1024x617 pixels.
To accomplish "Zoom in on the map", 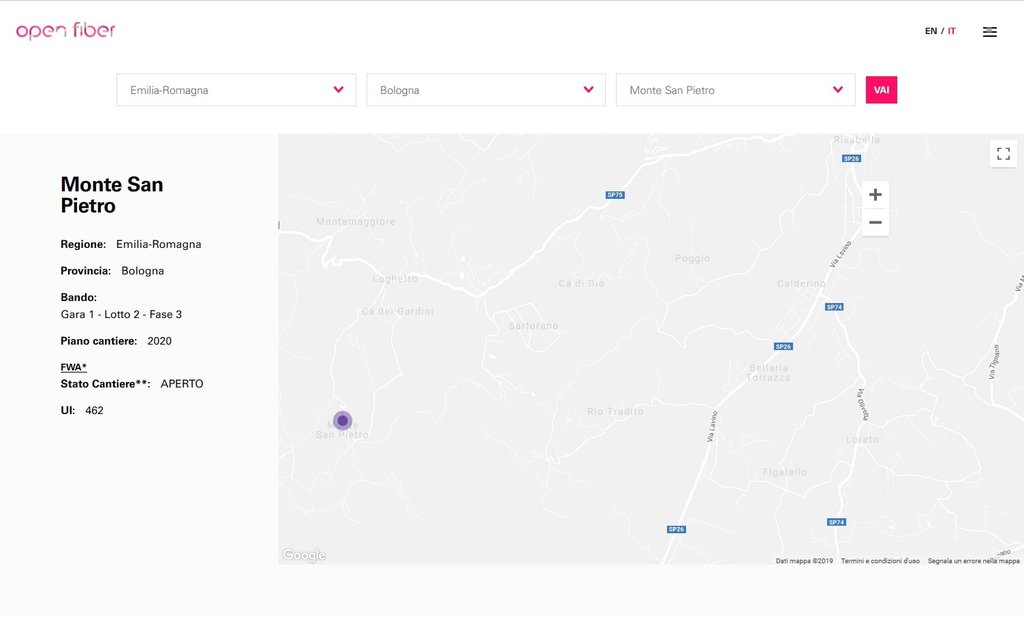I will [x=875, y=195].
